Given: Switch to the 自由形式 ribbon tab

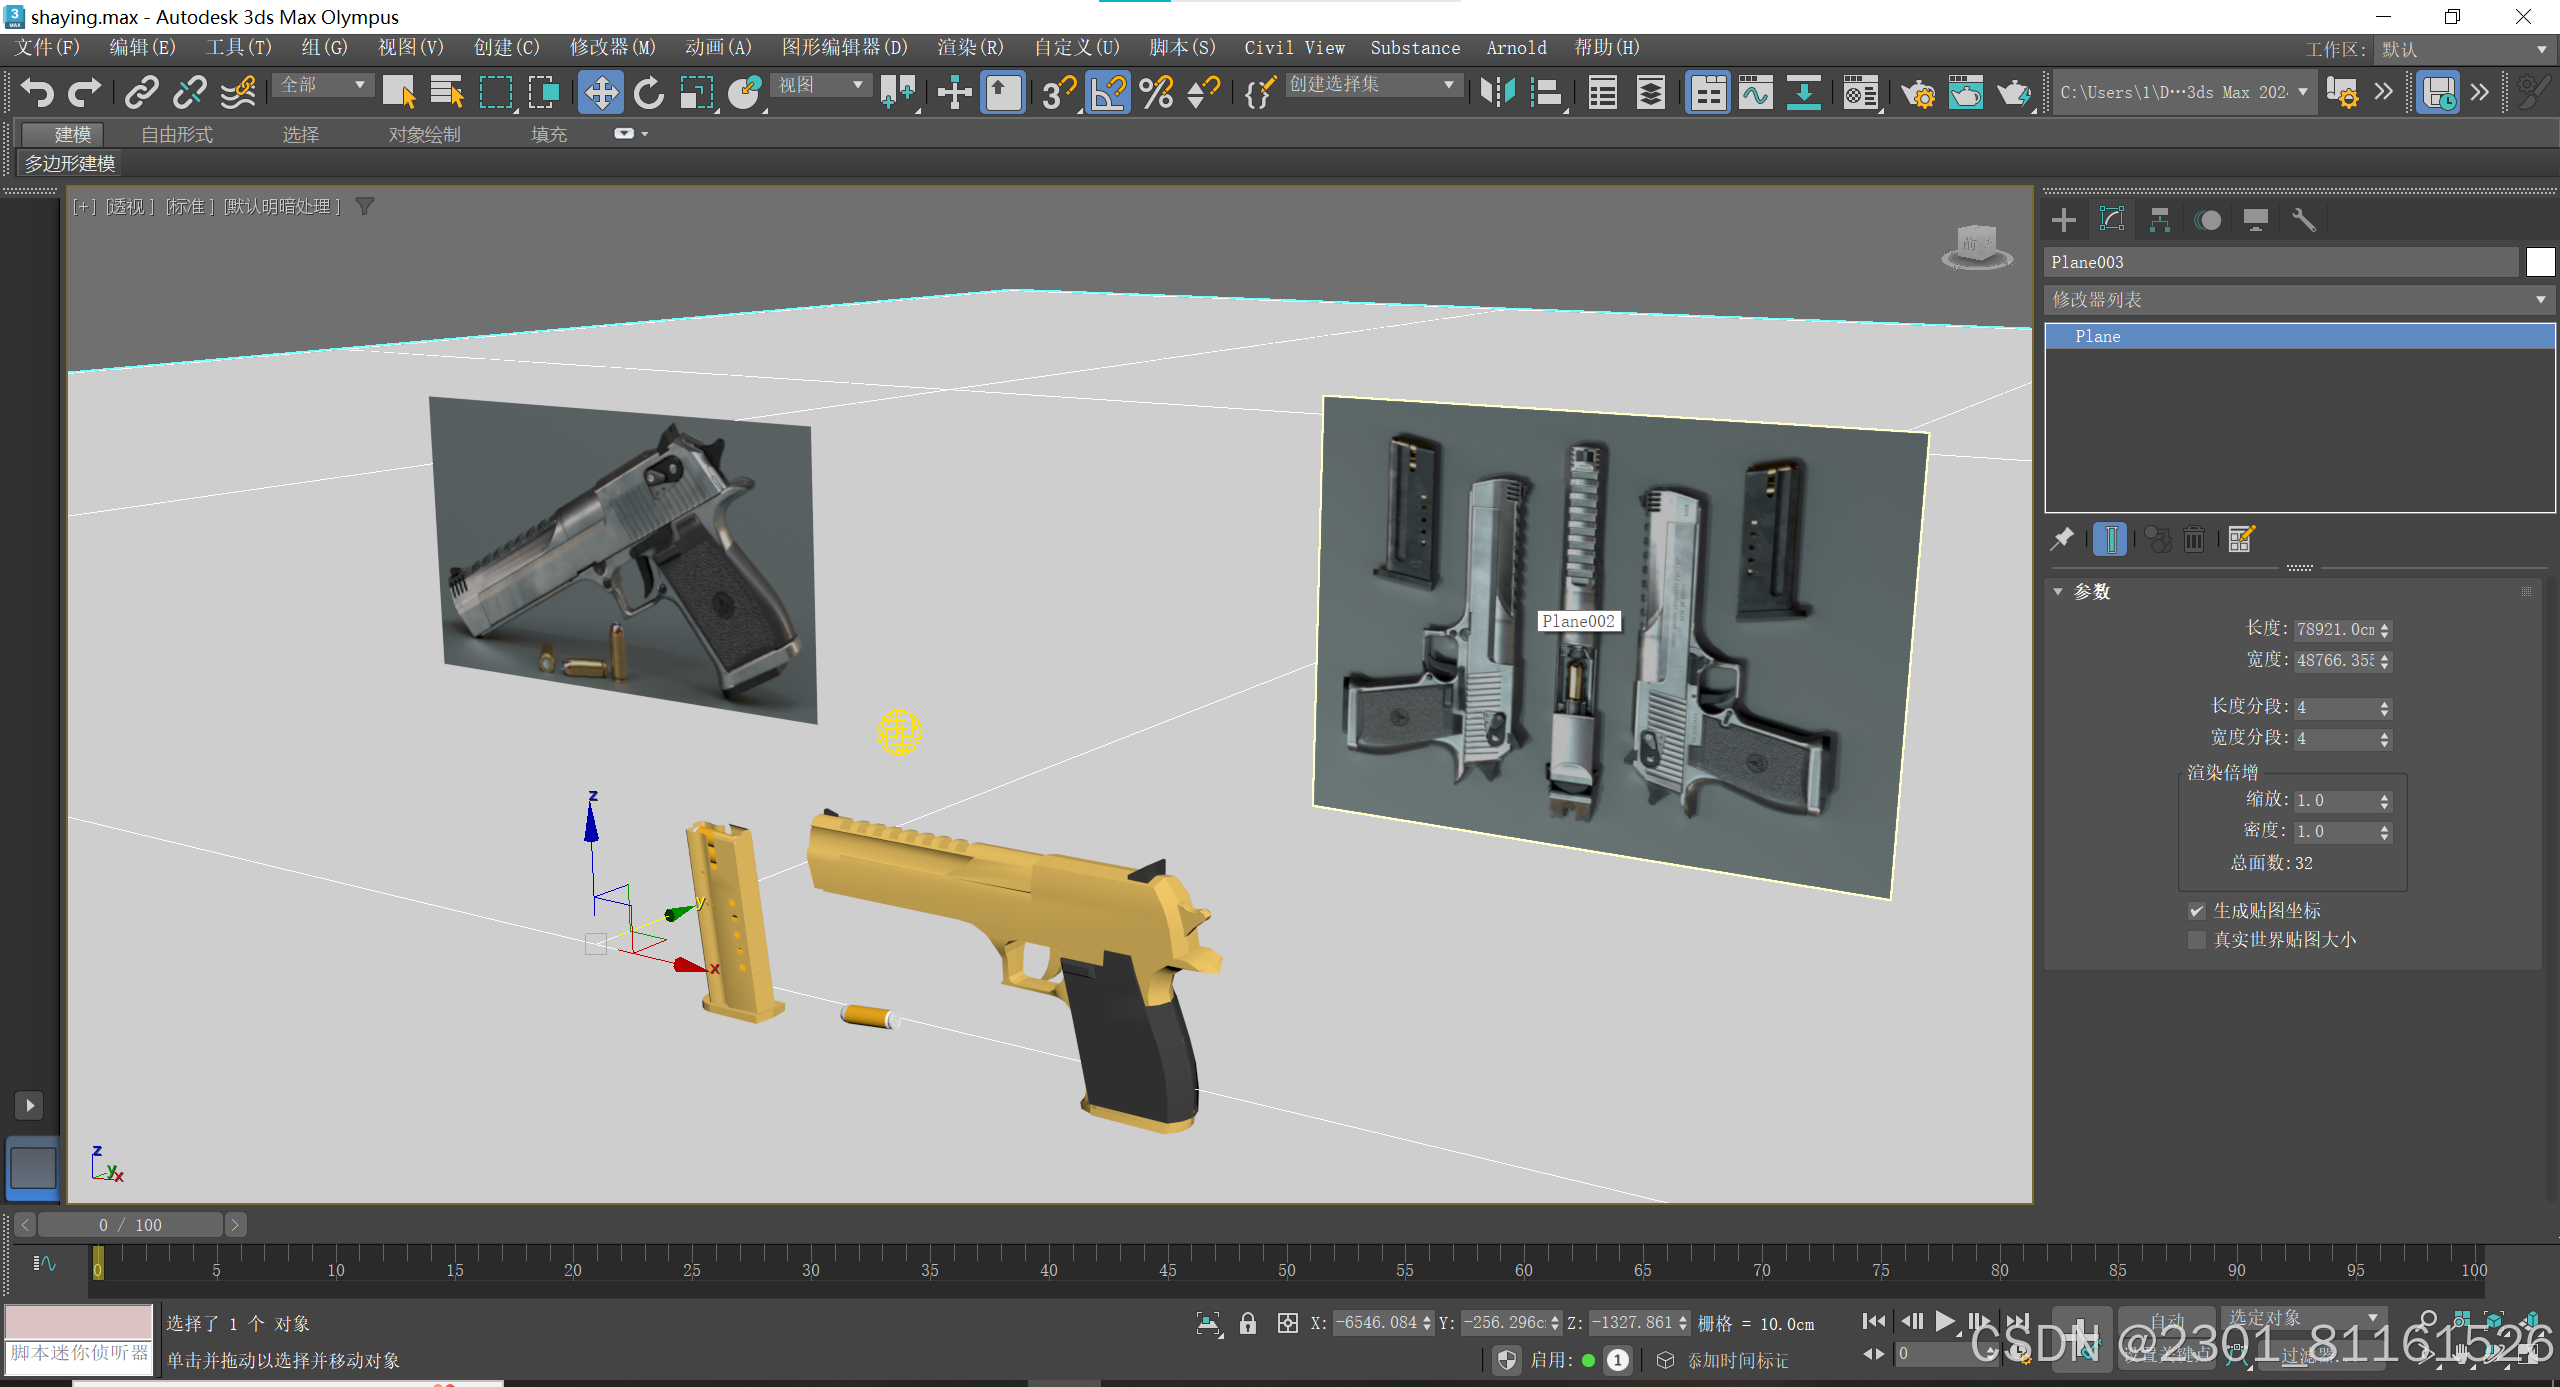Looking at the screenshot, I should [x=177, y=134].
